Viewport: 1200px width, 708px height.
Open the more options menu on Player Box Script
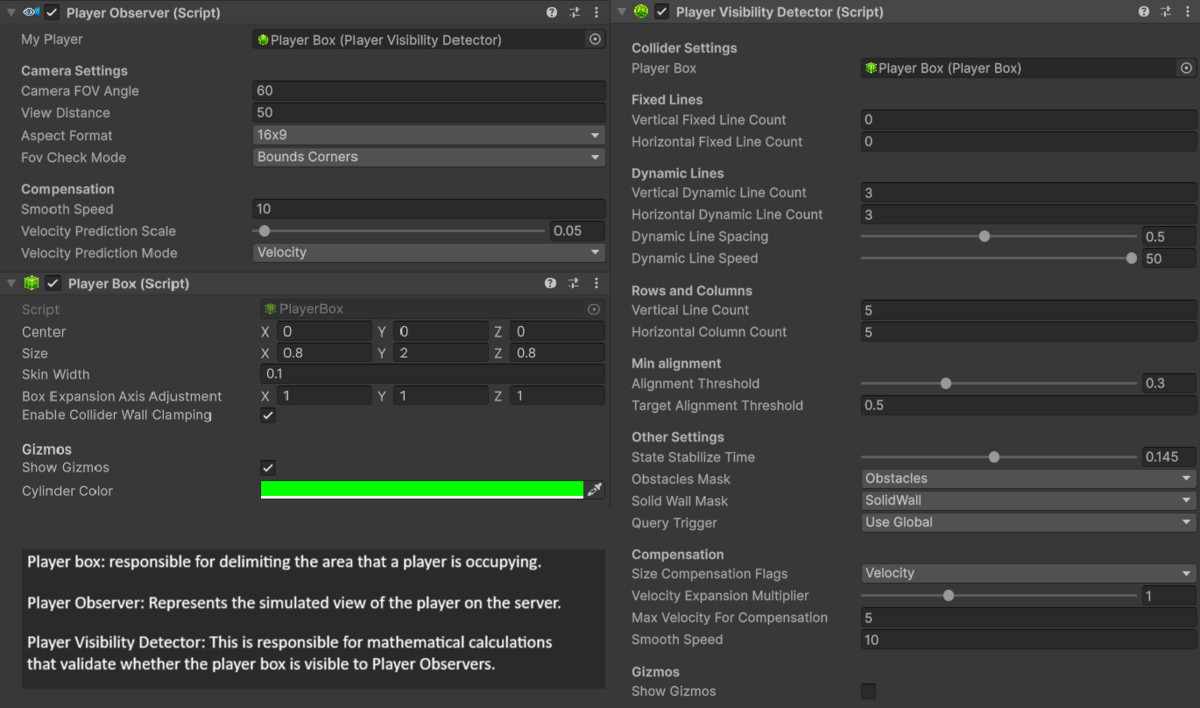[596, 283]
